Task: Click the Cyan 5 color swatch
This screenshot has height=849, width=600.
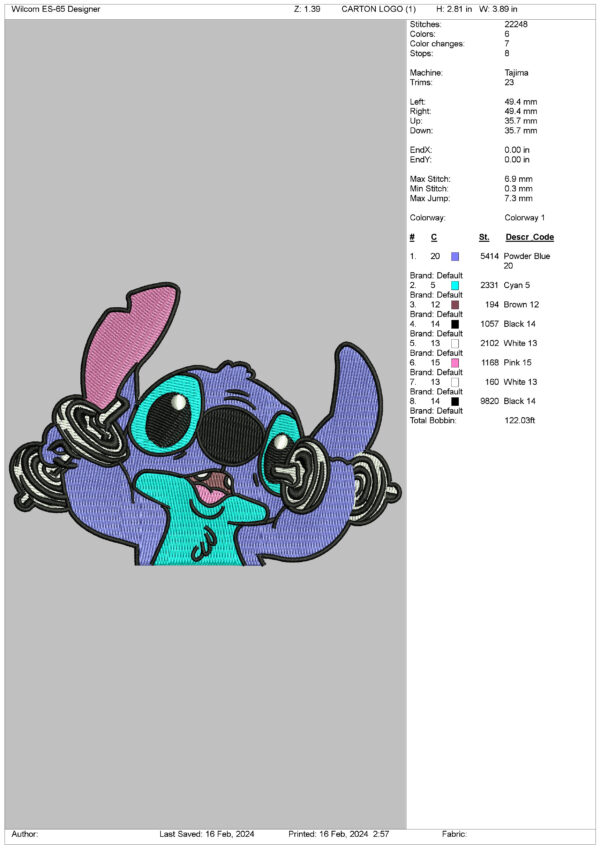Action: [455, 285]
